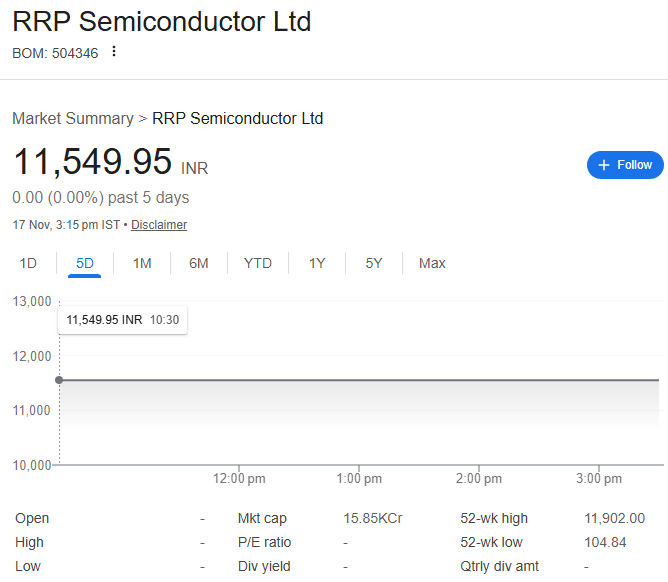Click the Market Summary breadcrumb link
Screen dimensions: 668x582
72,118
